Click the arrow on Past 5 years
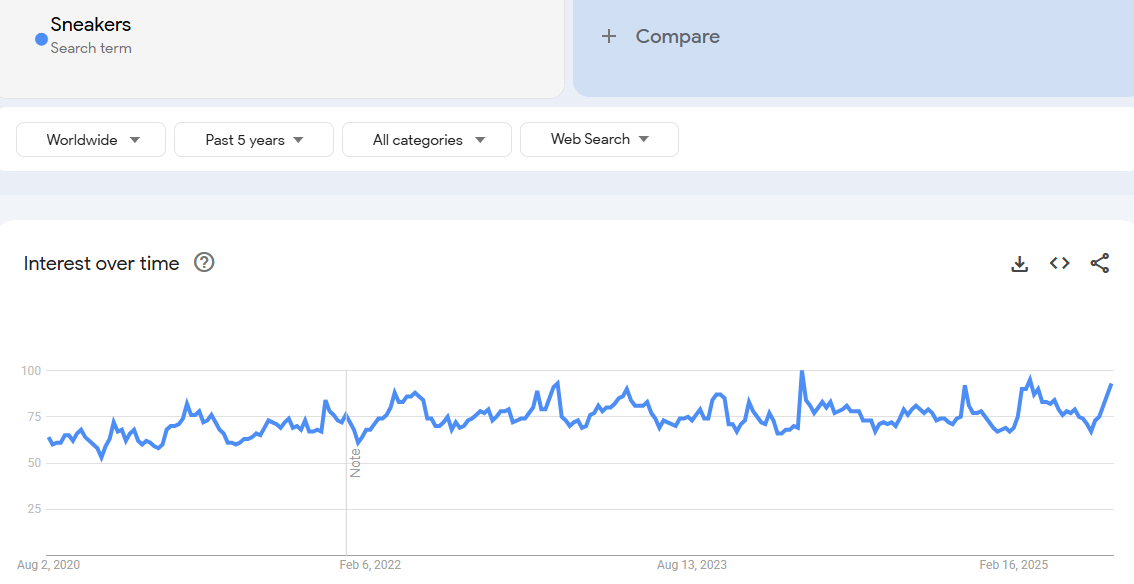Image resolution: width=1134 pixels, height=584 pixels. point(298,140)
